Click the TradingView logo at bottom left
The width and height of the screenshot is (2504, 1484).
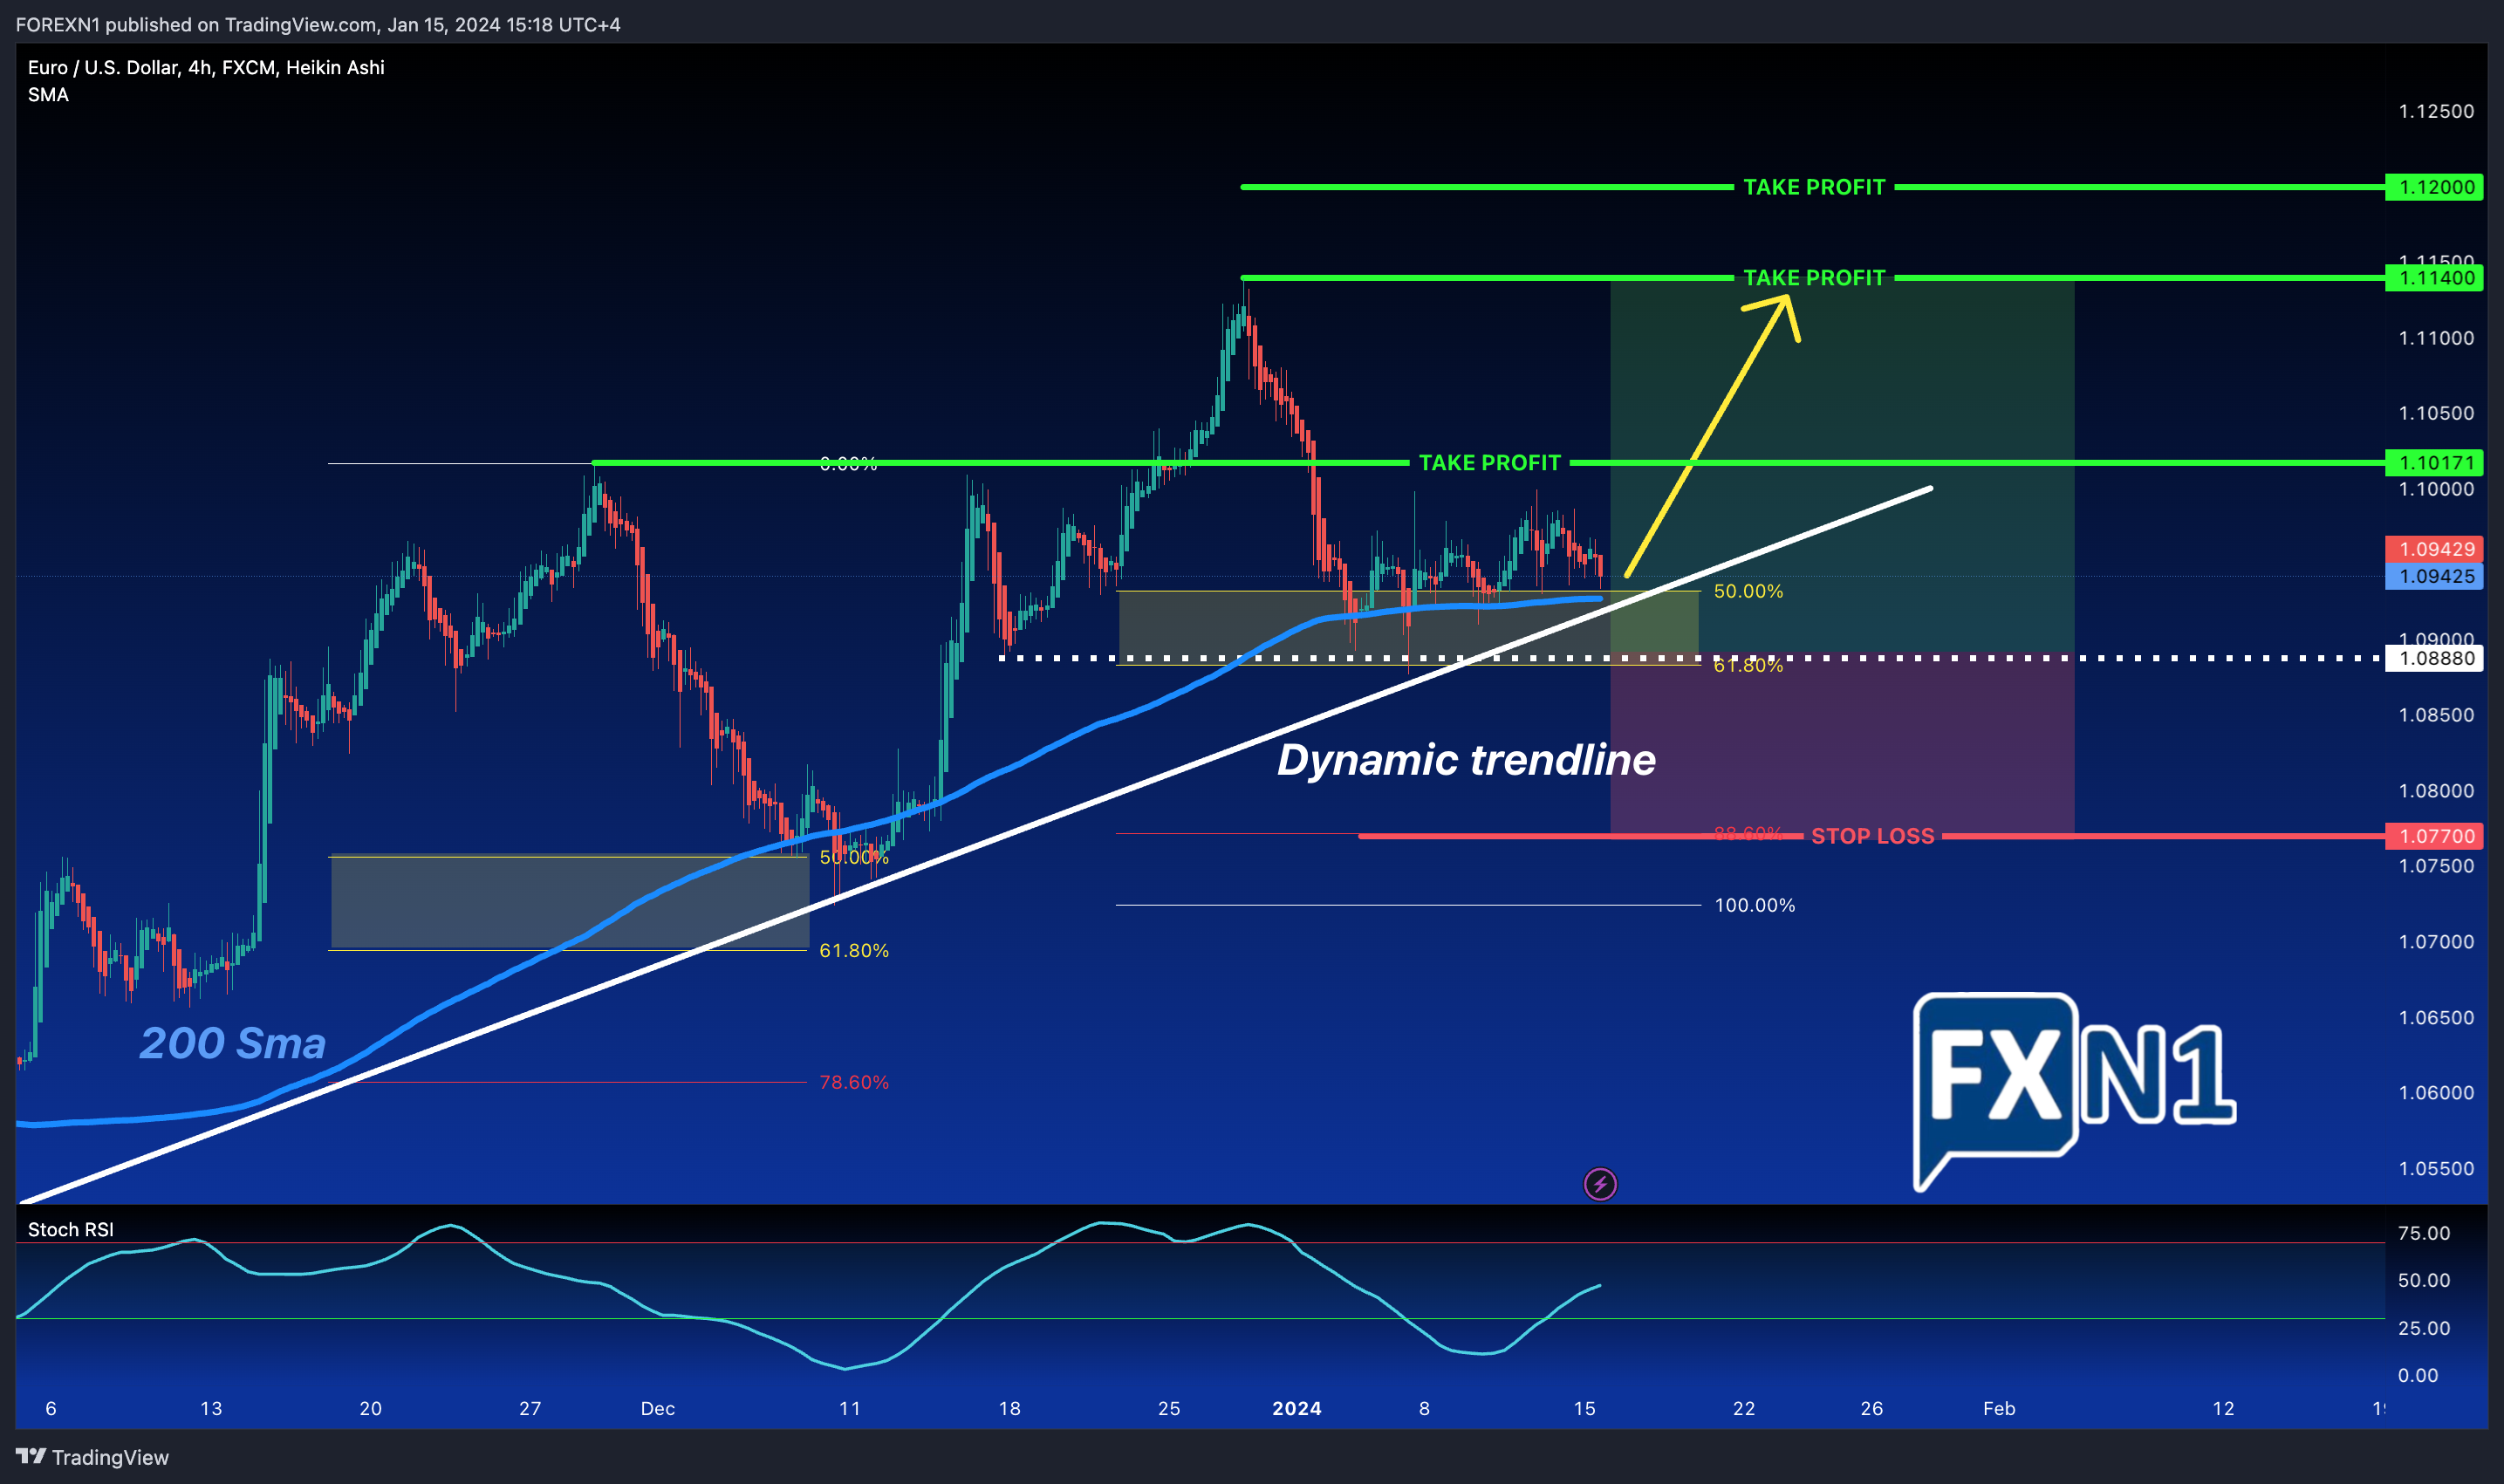[x=92, y=1457]
